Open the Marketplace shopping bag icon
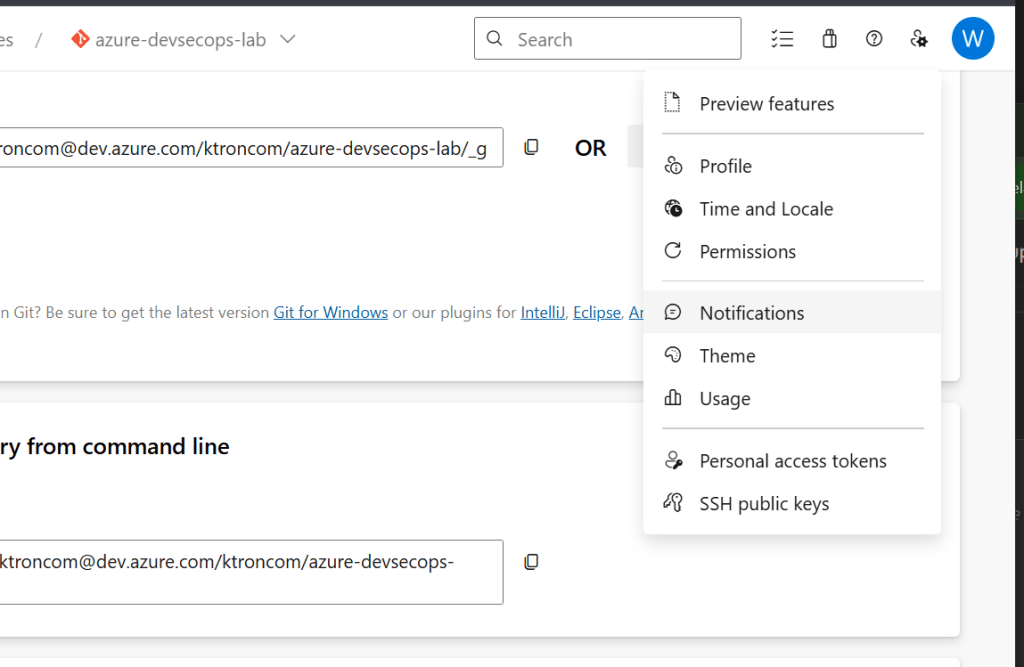1024x667 pixels. click(x=829, y=39)
